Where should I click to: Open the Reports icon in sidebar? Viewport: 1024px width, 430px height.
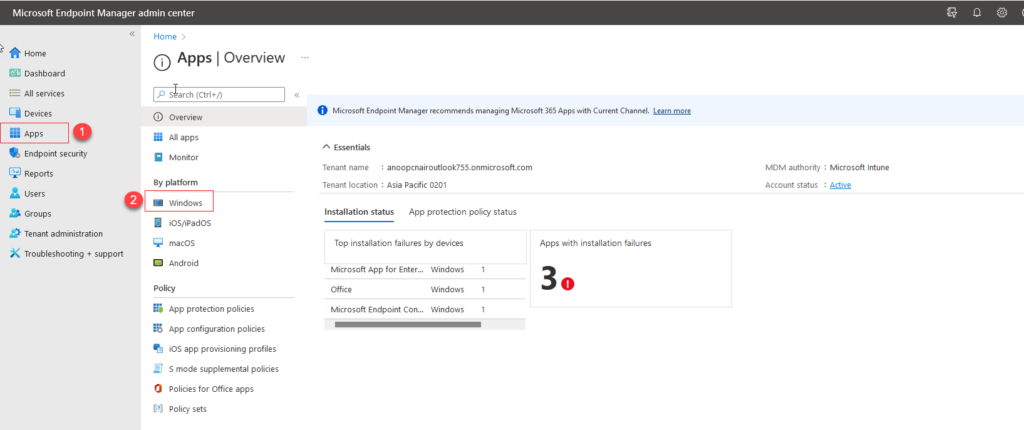[15, 173]
